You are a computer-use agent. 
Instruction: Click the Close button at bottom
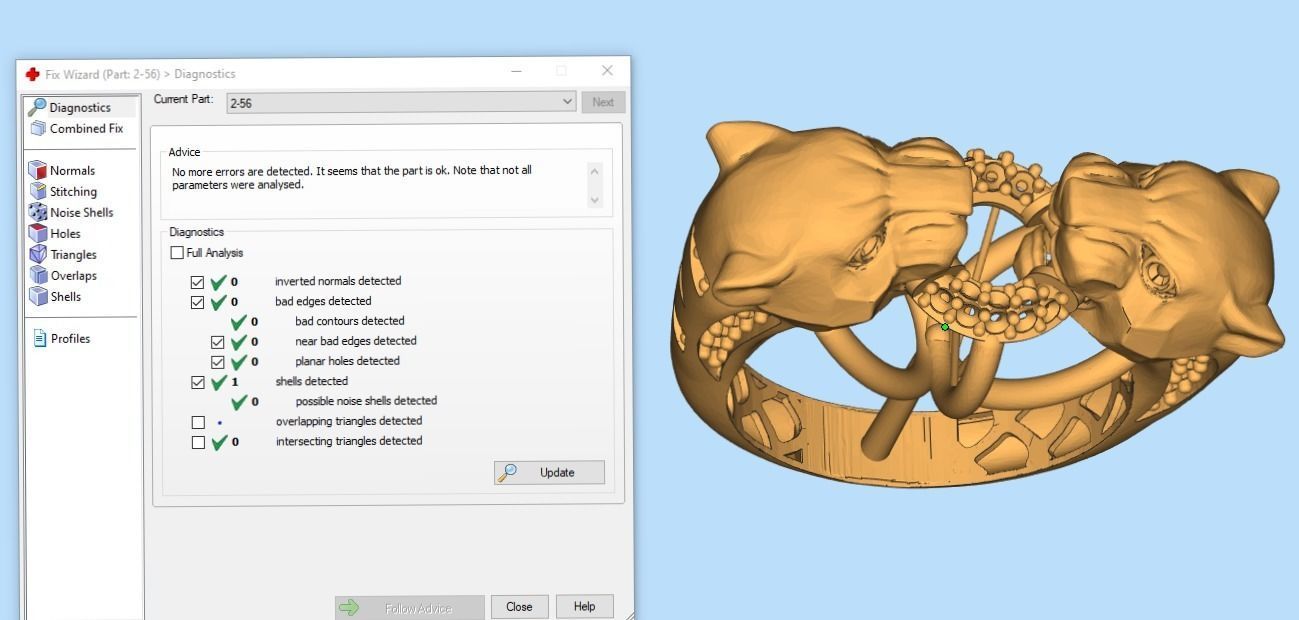tap(519, 606)
